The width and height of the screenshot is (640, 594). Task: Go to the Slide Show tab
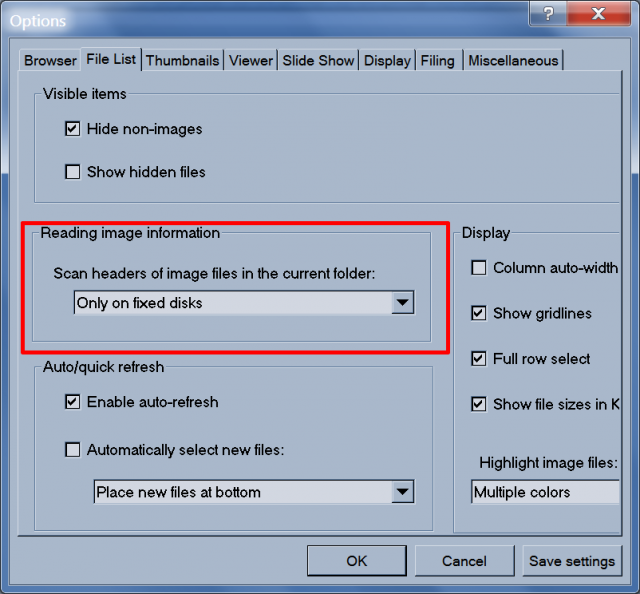[x=318, y=61]
